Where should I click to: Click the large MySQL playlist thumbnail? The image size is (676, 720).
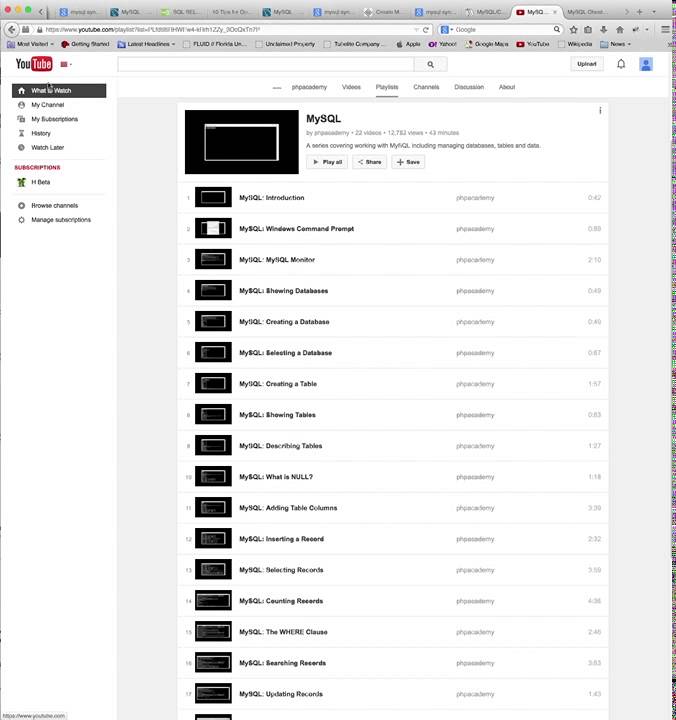[x=242, y=142]
